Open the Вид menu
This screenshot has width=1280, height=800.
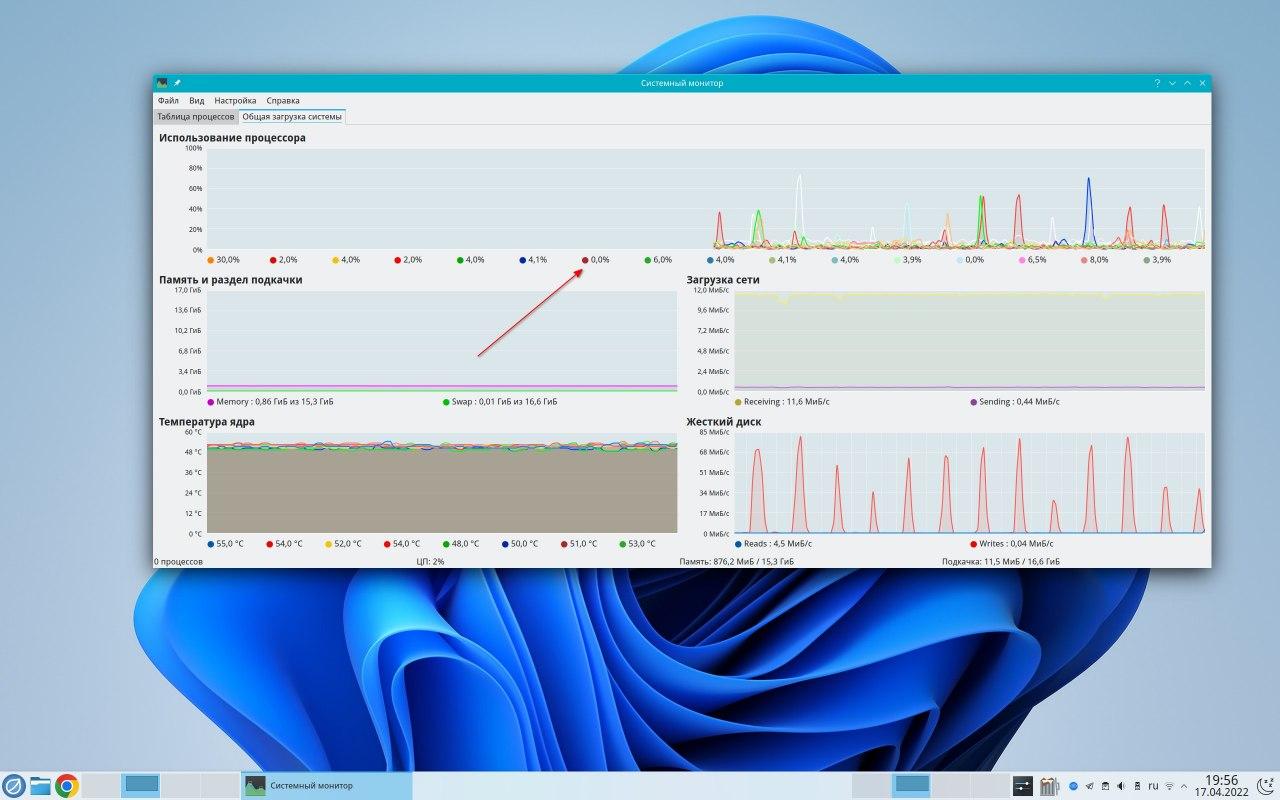197,101
